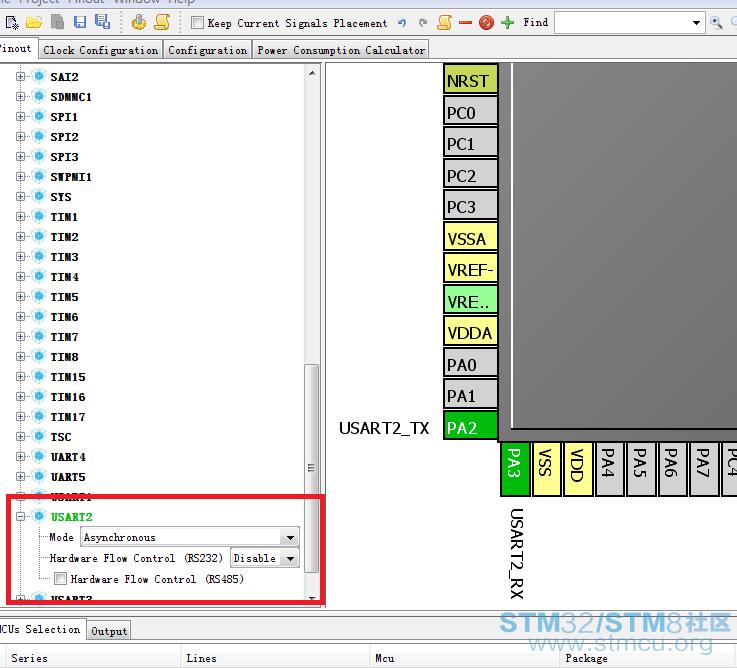The width and height of the screenshot is (737, 668).
Task: Click the Save As double-disk icon
Action: (102, 22)
